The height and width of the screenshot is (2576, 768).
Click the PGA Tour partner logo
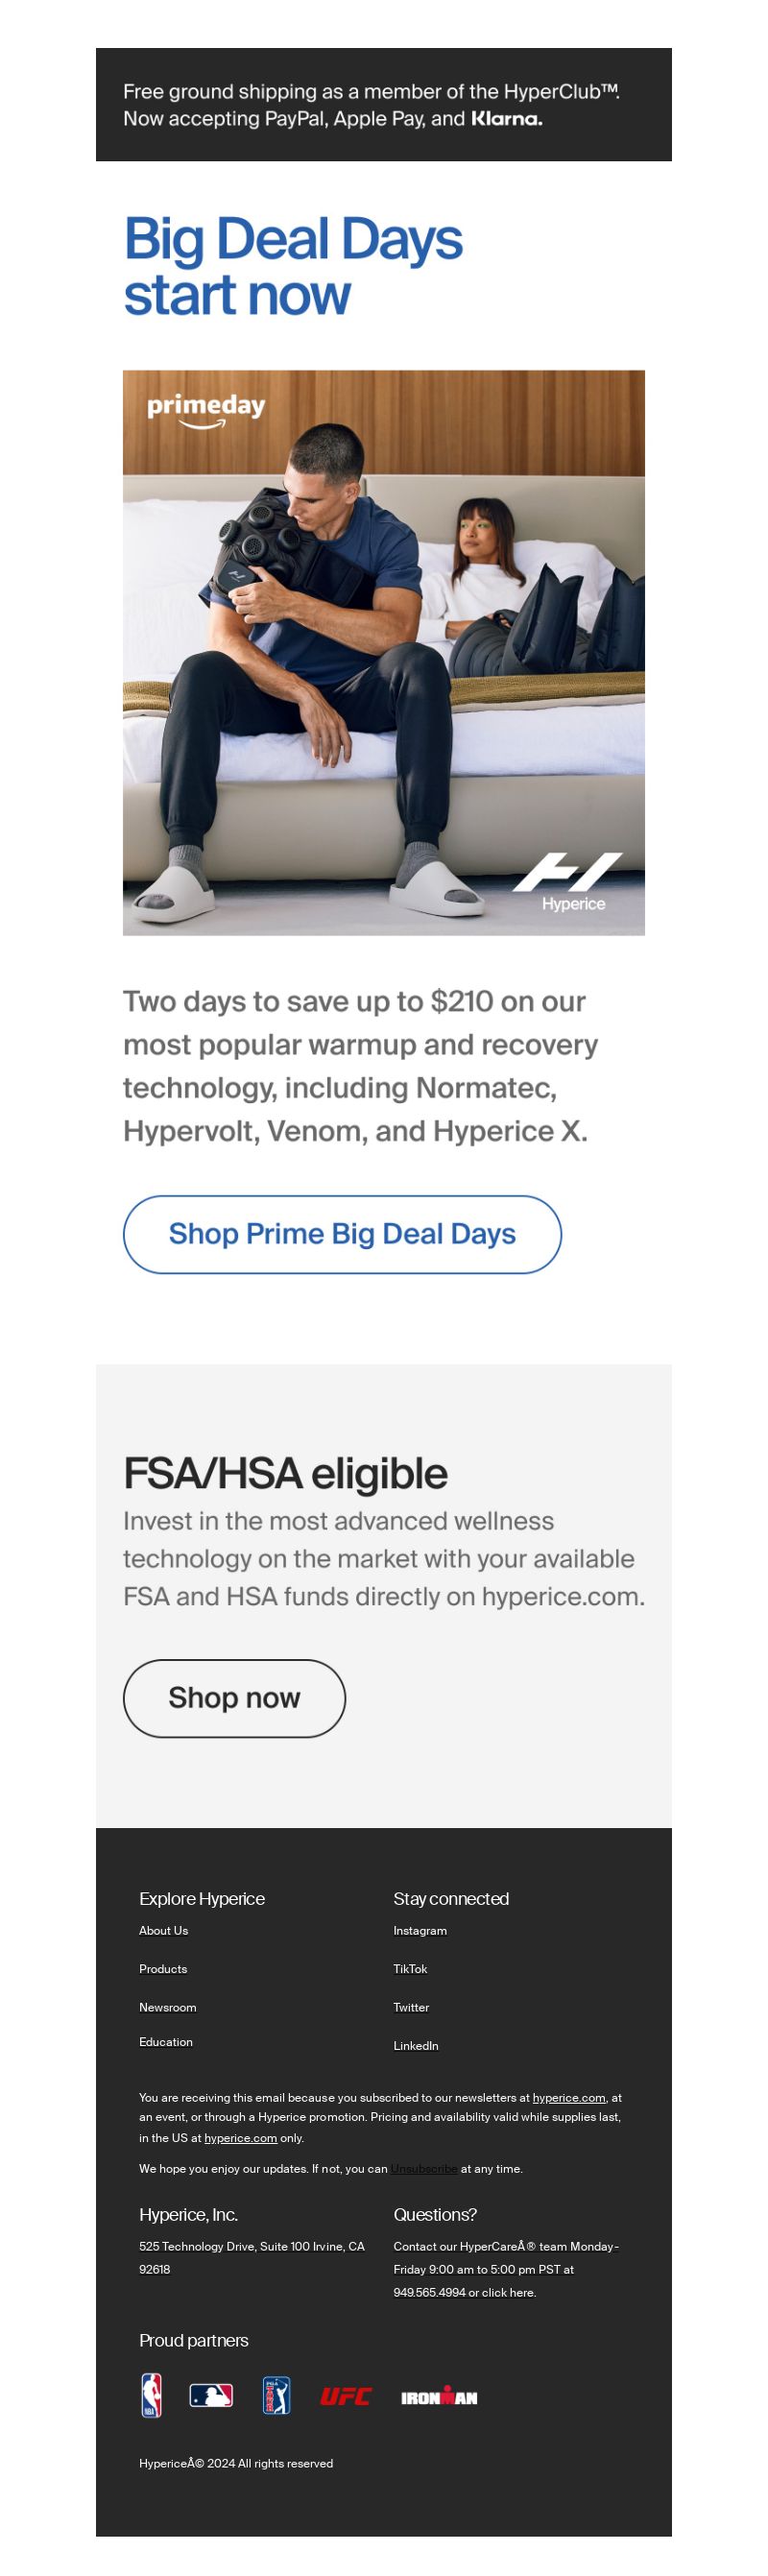(x=276, y=2395)
